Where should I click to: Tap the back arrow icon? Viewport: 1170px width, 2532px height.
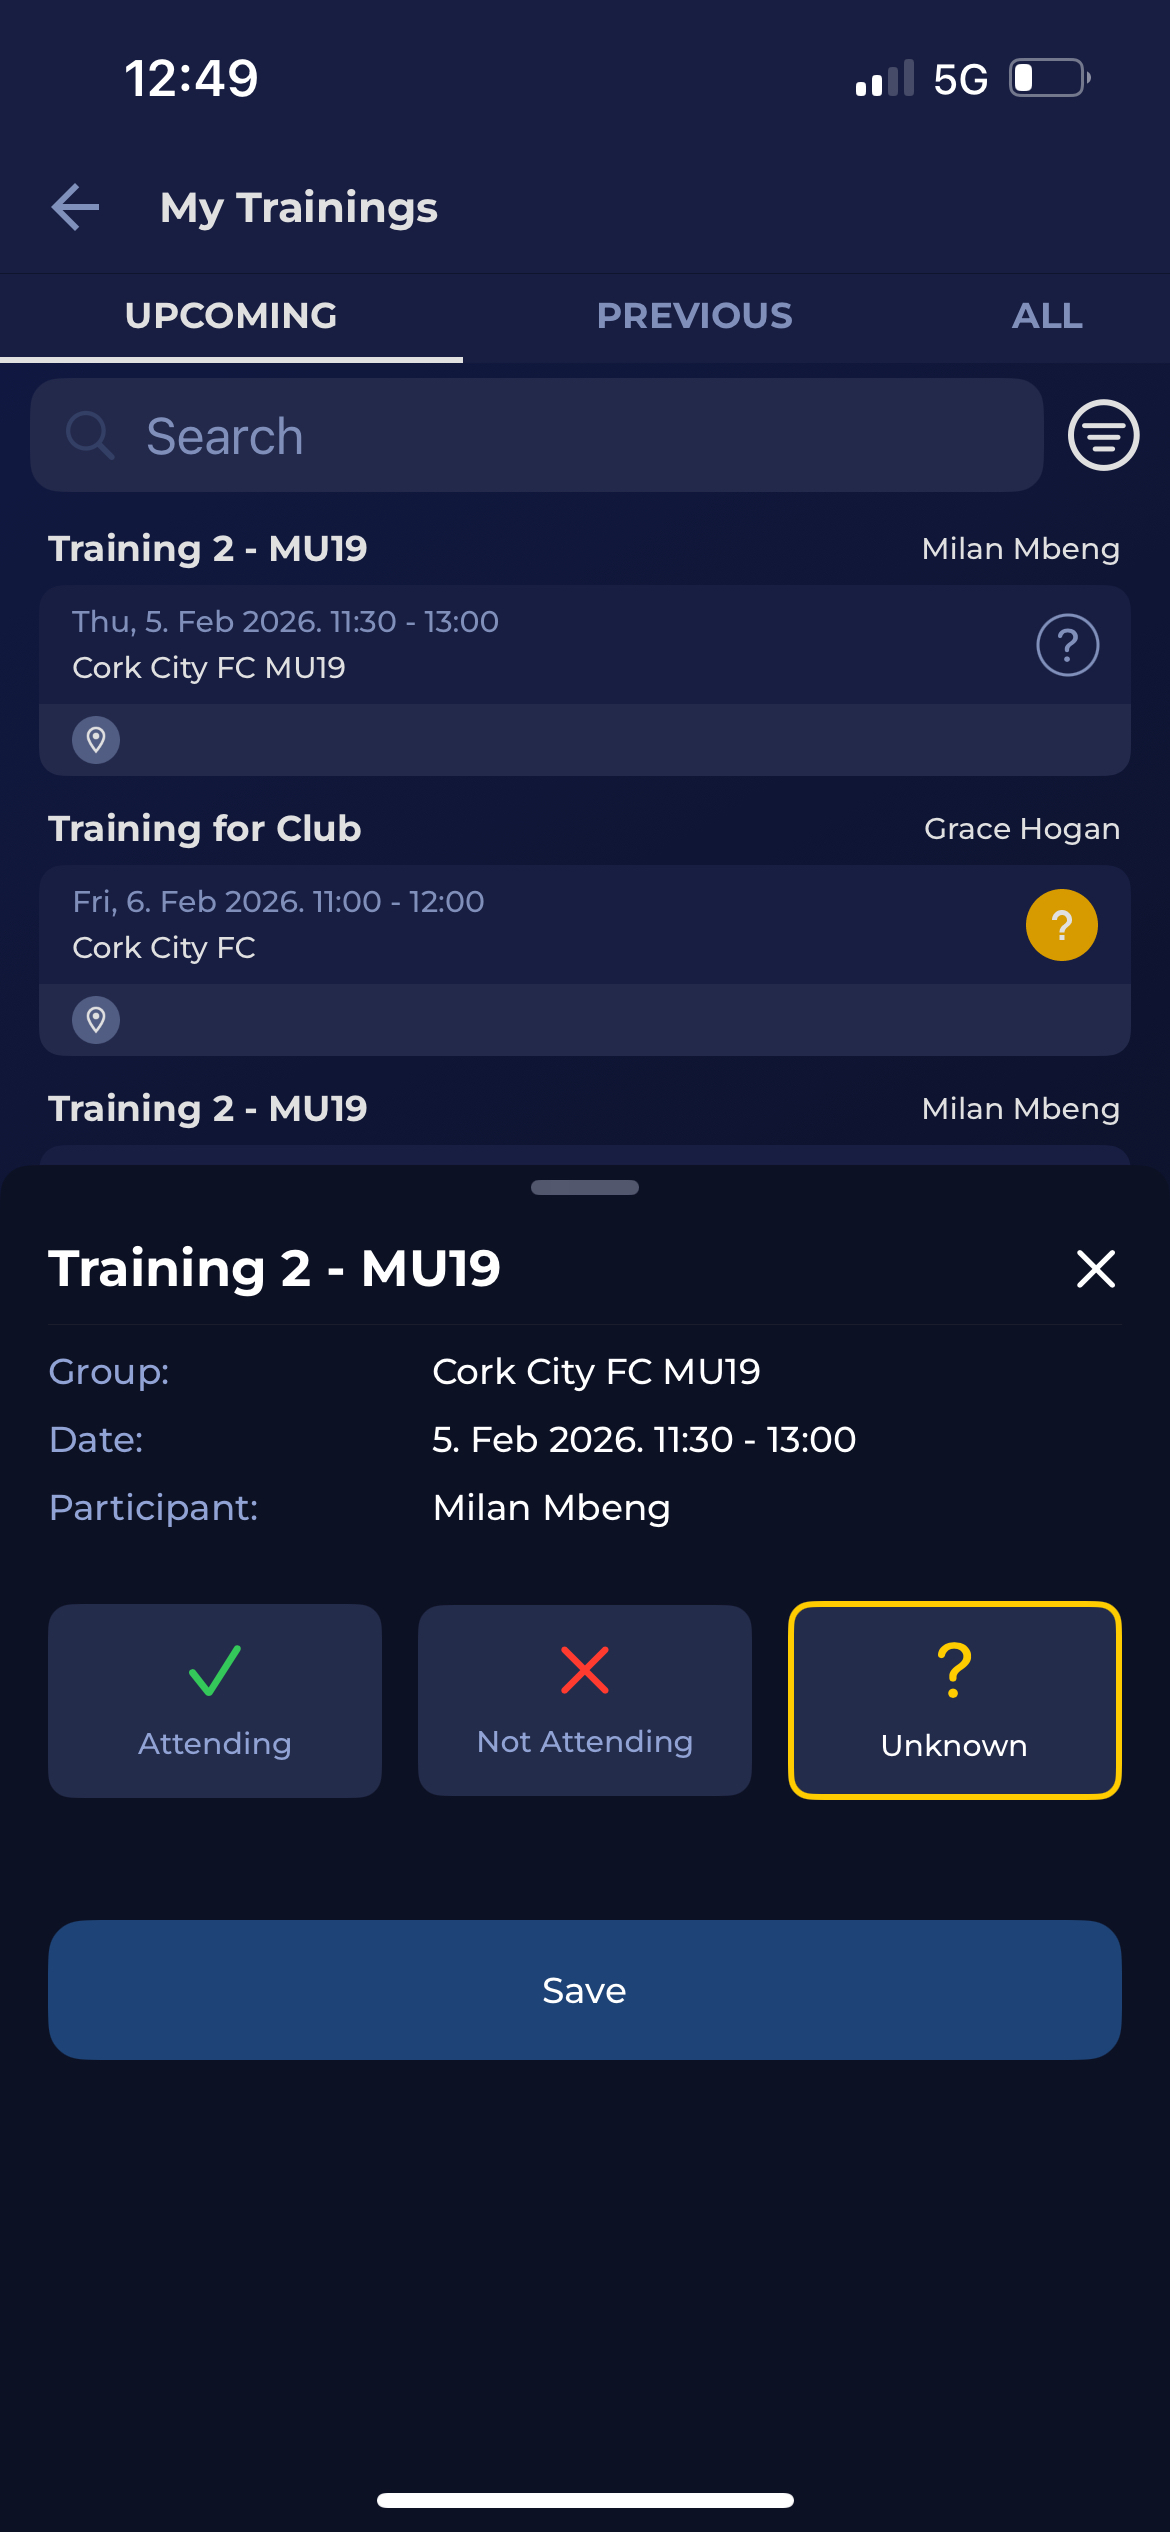[x=76, y=207]
